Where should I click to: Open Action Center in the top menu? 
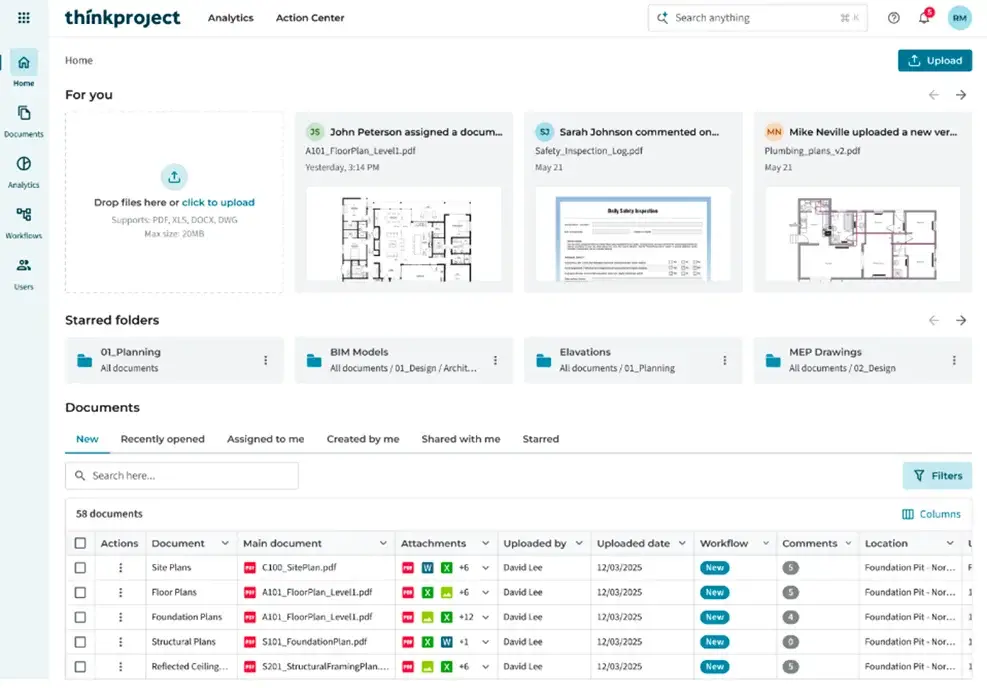pyautogui.click(x=310, y=18)
